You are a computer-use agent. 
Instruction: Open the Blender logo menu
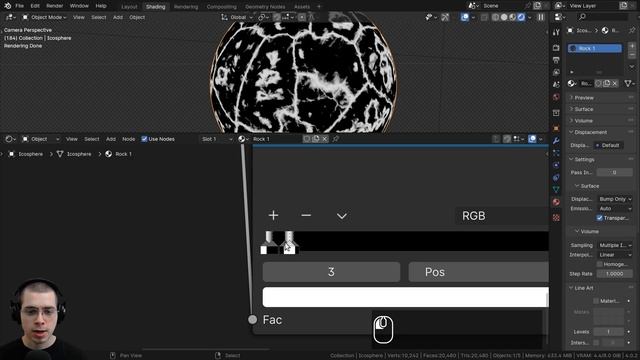(8, 6)
